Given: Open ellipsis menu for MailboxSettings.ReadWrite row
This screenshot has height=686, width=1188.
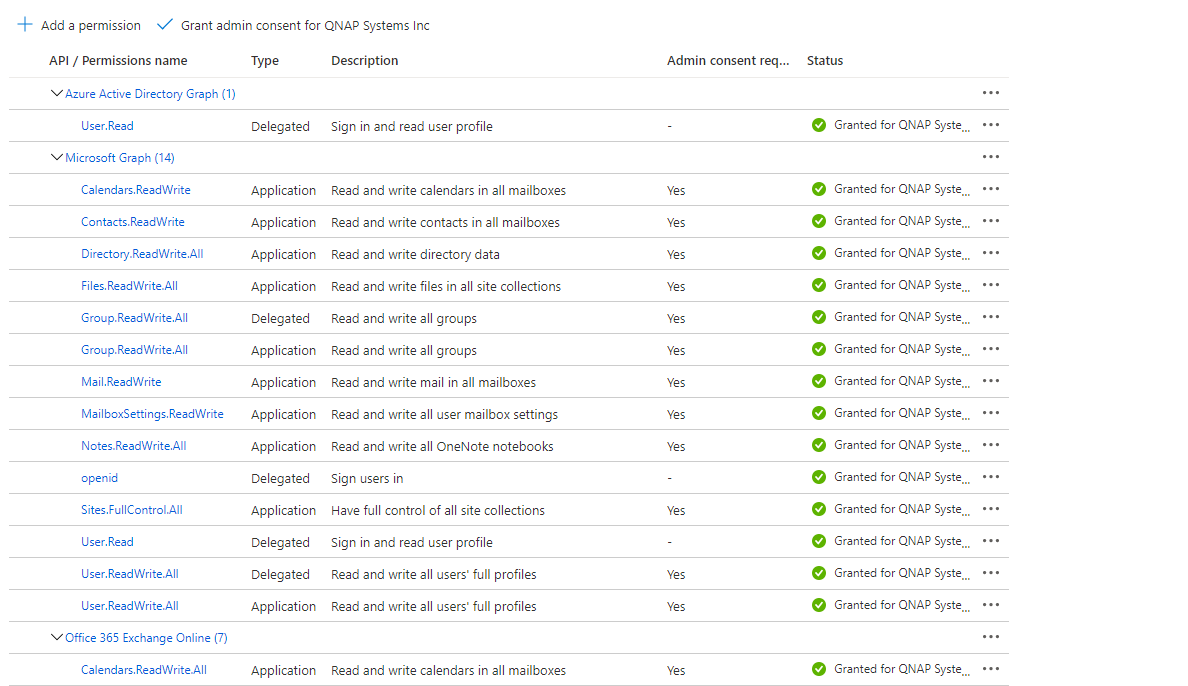Looking at the screenshot, I should click(990, 413).
